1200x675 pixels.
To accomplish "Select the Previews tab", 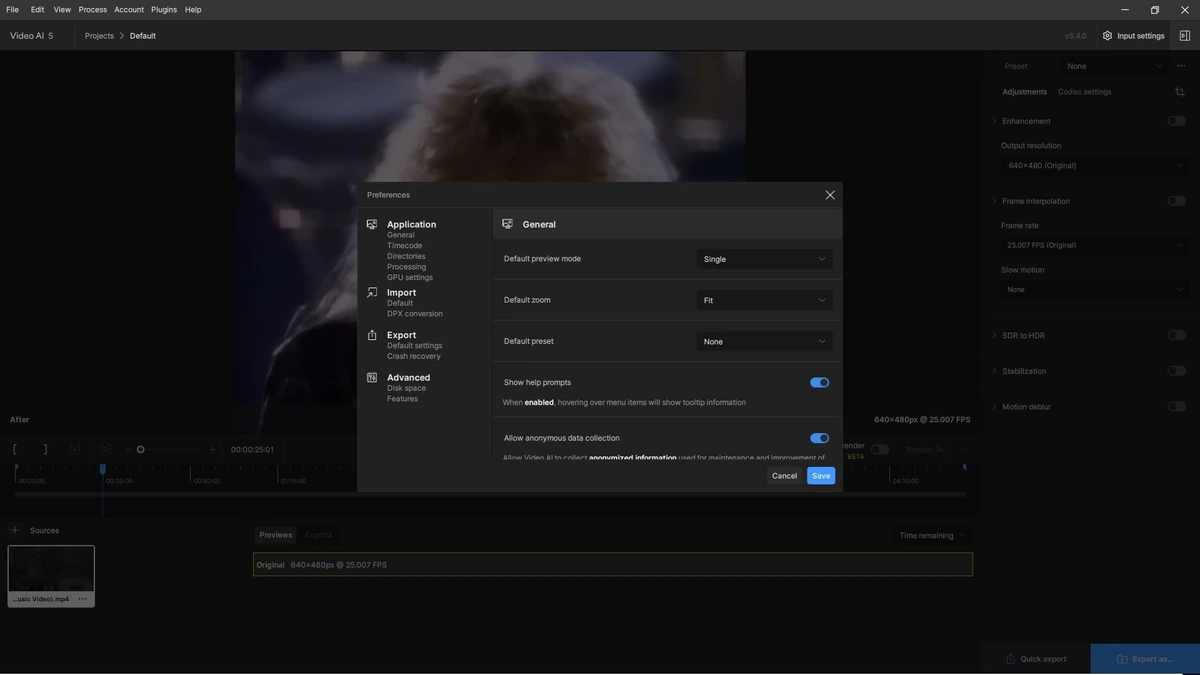I will tap(276, 535).
